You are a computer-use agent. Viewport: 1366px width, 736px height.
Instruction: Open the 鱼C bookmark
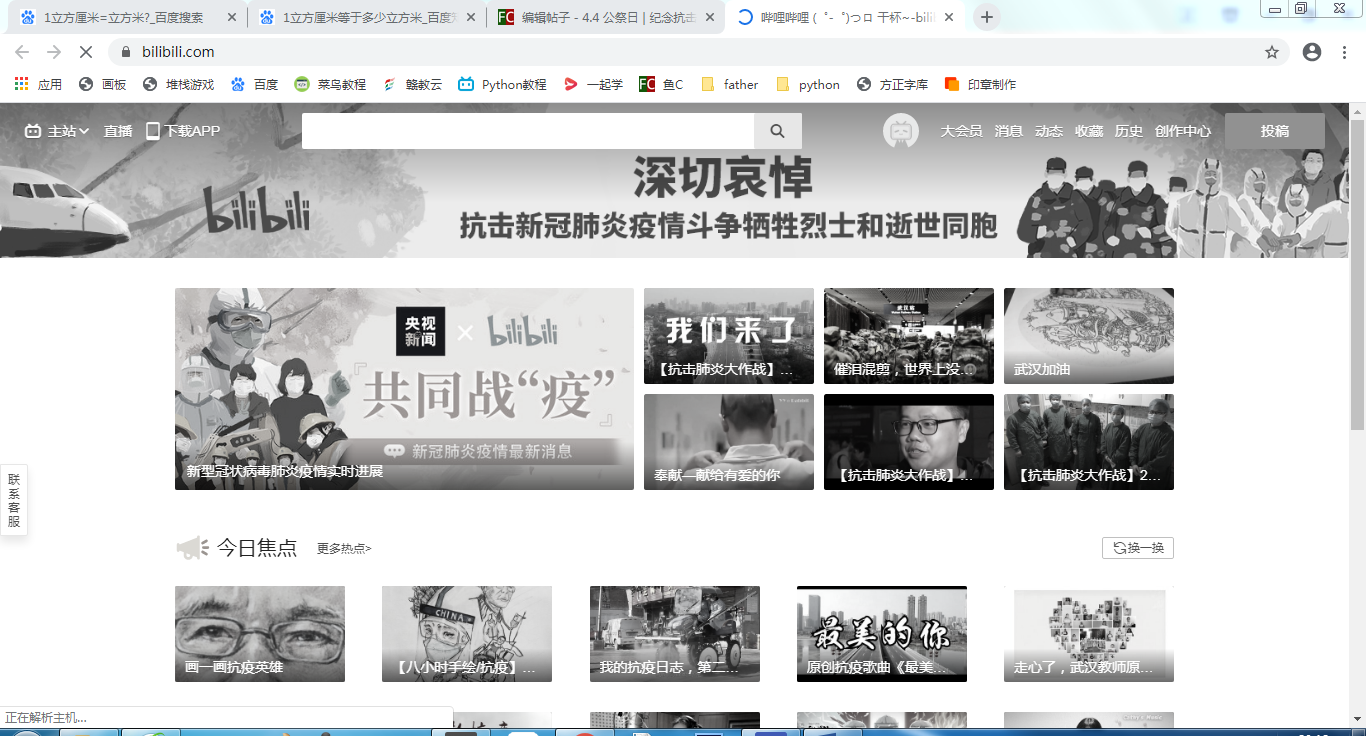click(x=662, y=85)
